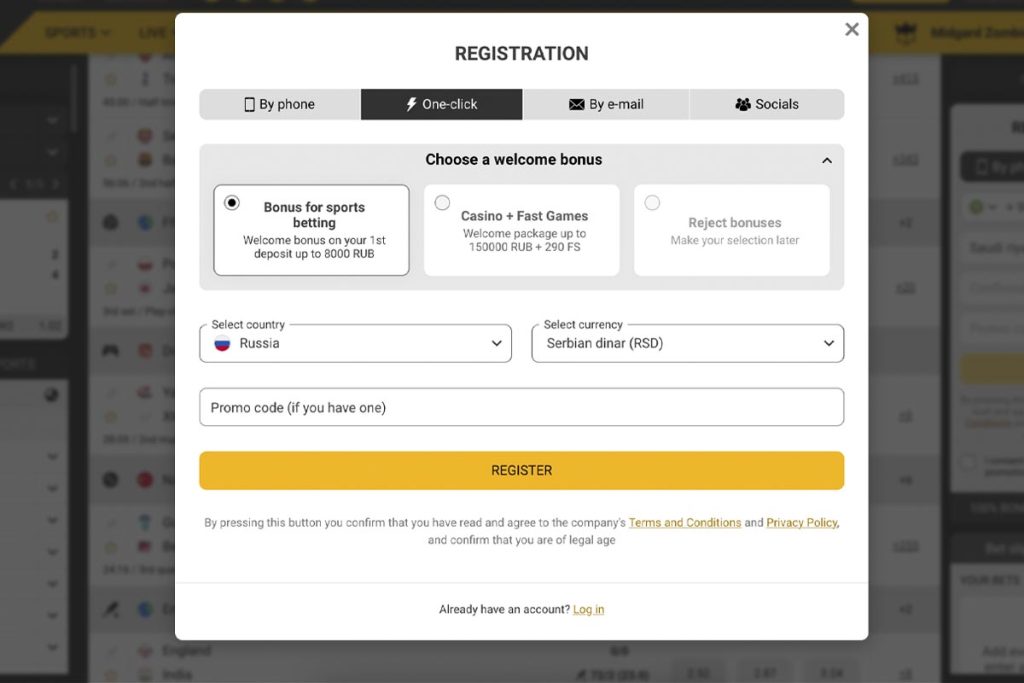
Task: Select Casino + Fast Games bonus radio
Action: point(442,203)
